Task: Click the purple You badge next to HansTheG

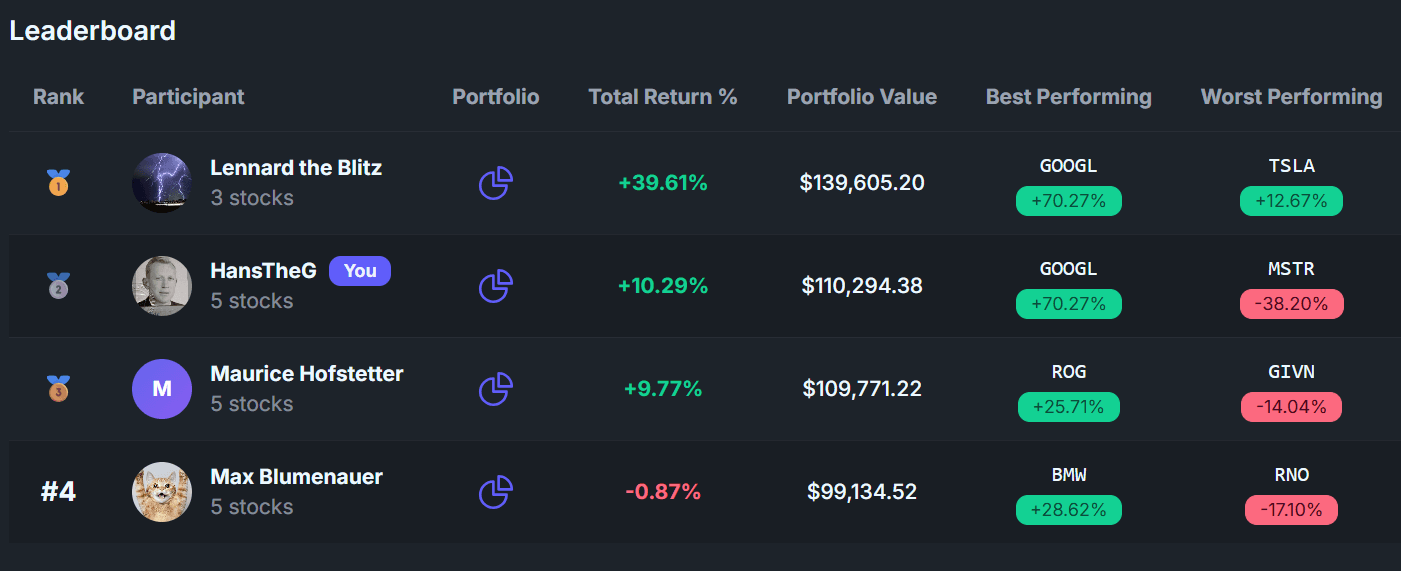Action: coord(360,271)
